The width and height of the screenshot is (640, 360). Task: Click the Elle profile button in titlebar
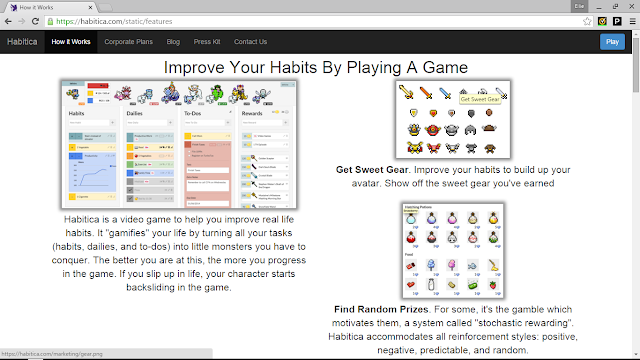pyautogui.click(x=579, y=6)
